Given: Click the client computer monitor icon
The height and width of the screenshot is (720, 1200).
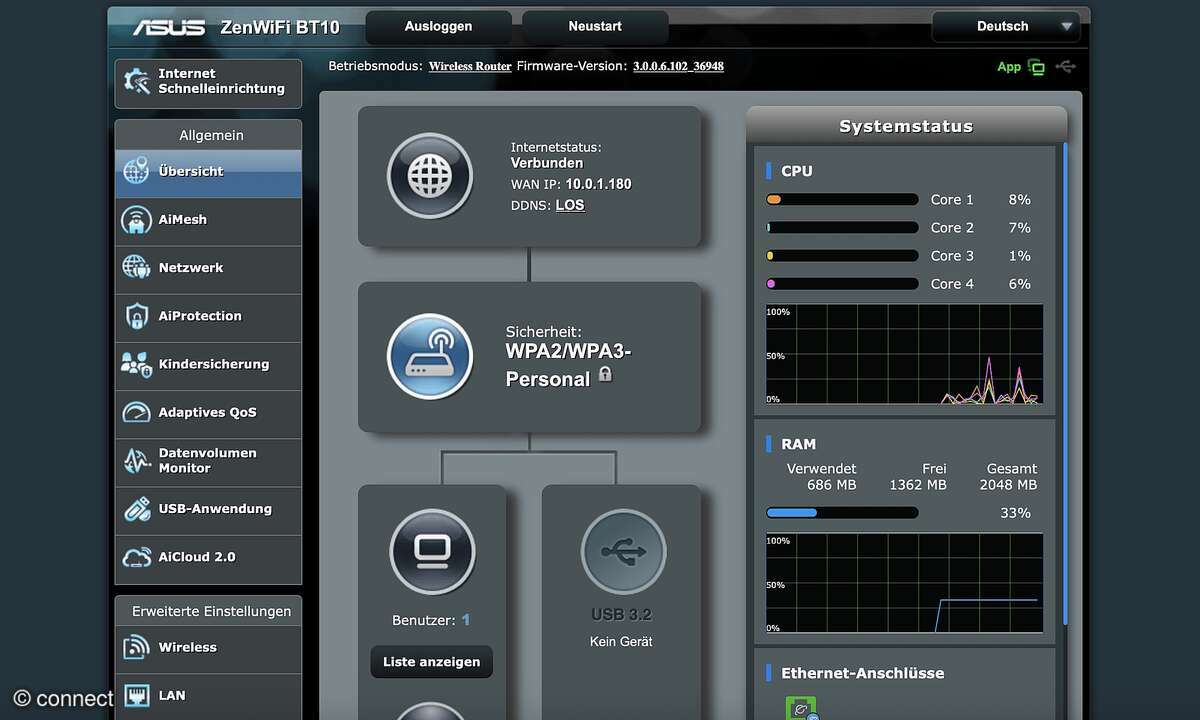Looking at the screenshot, I should pos(432,552).
